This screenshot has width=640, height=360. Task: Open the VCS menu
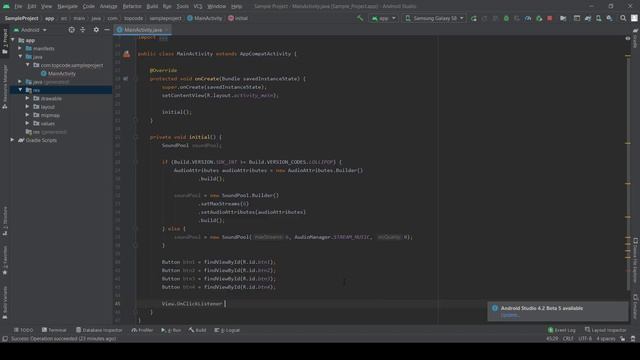point(198,6)
